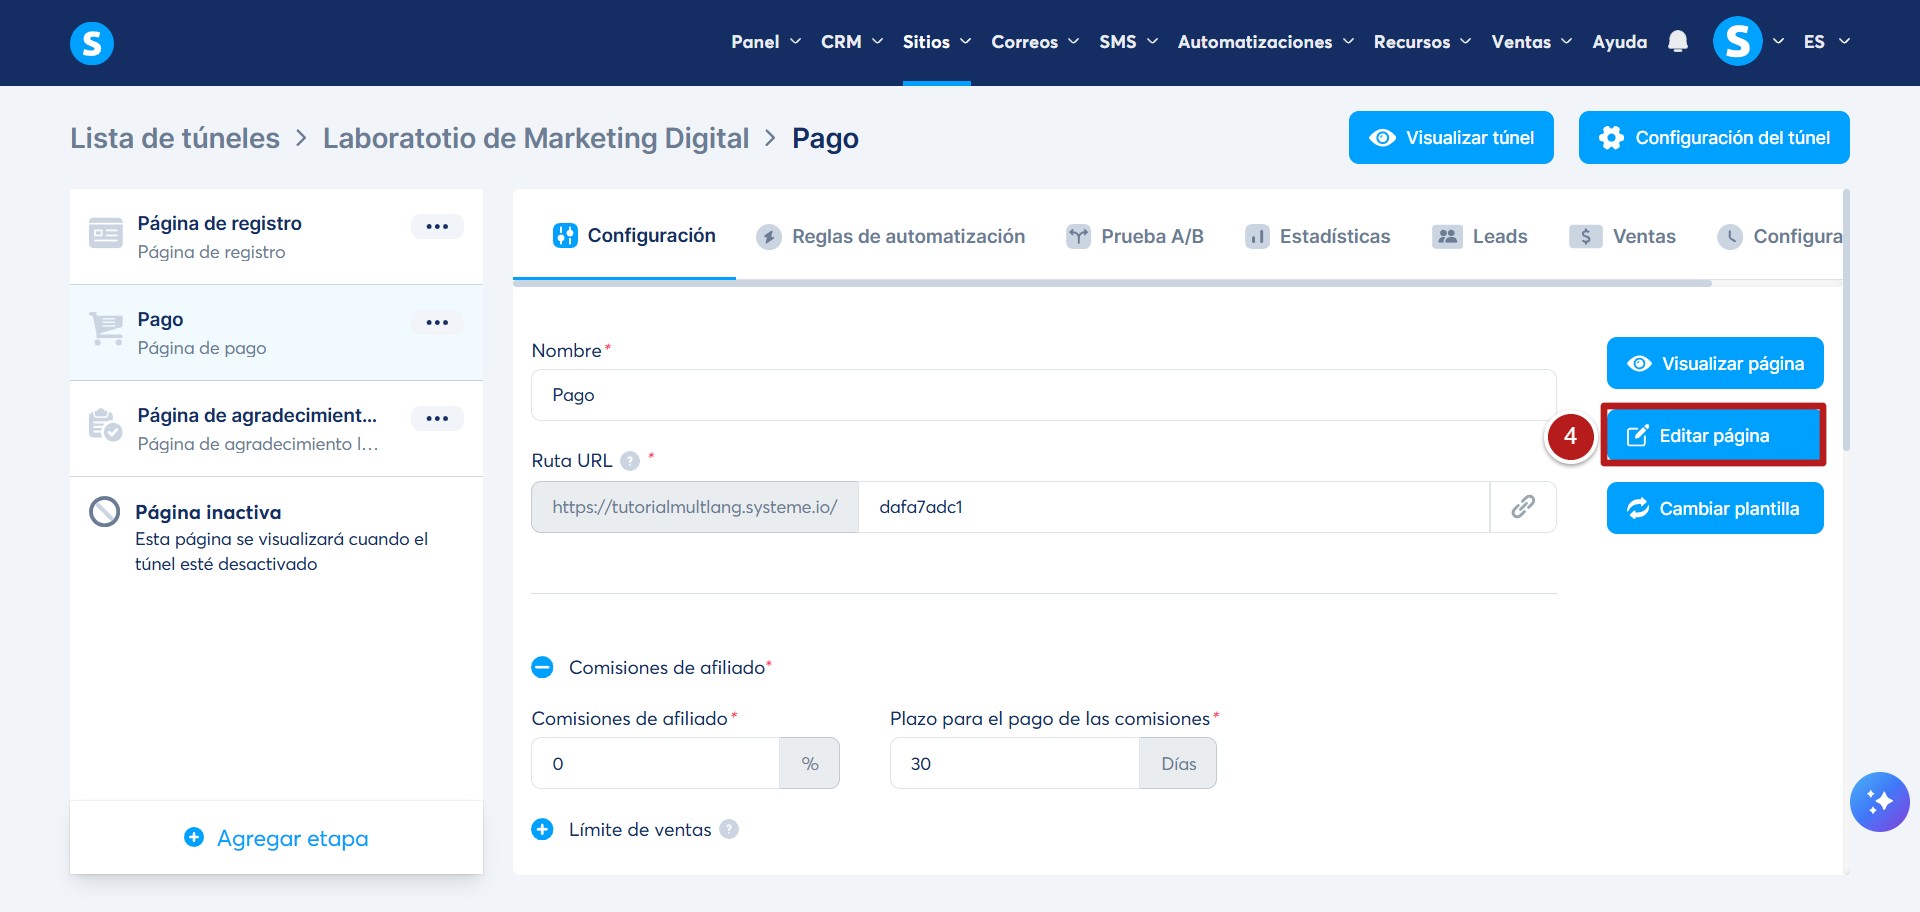Click the Editar página button
Viewport: 1920px width, 912px height.
coord(1714,436)
